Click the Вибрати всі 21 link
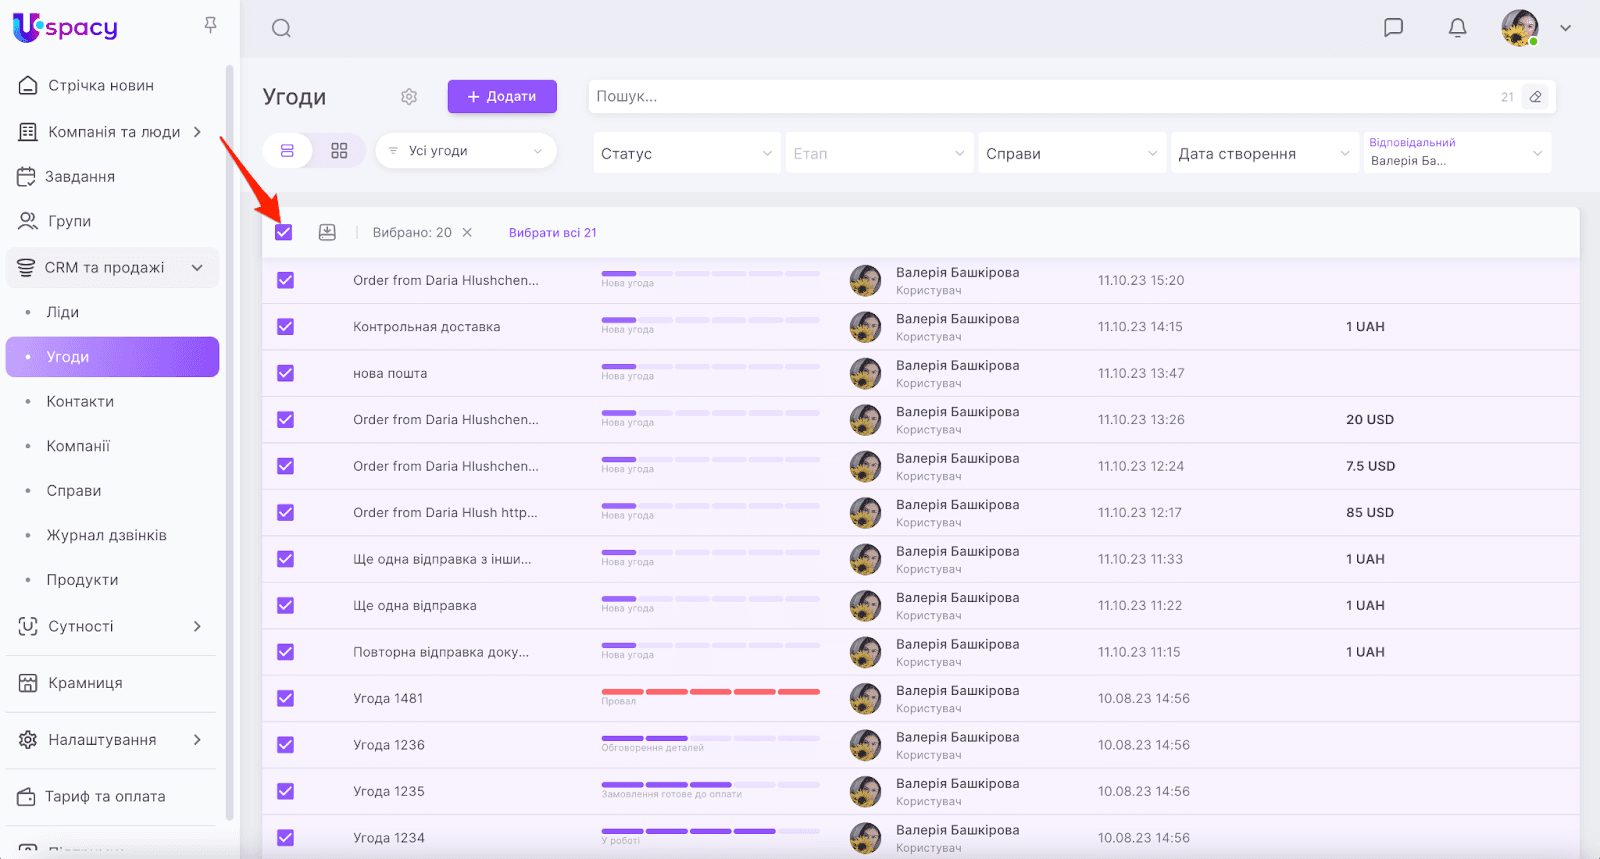 click(x=552, y=232)
